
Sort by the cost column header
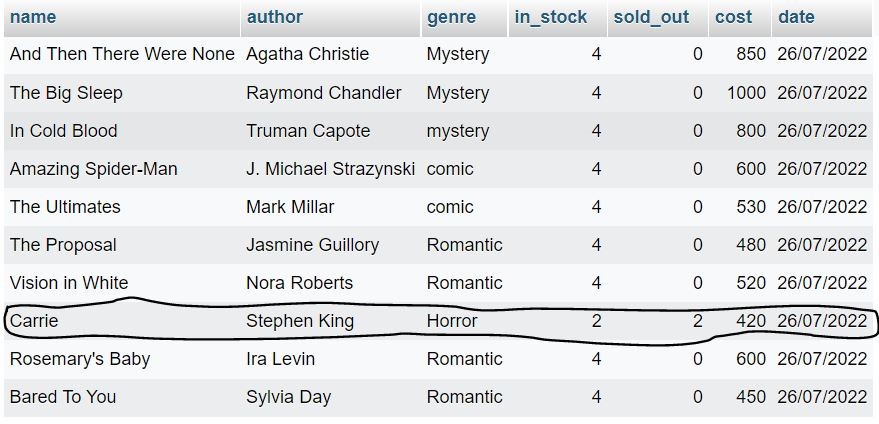[x=733, y=17]
